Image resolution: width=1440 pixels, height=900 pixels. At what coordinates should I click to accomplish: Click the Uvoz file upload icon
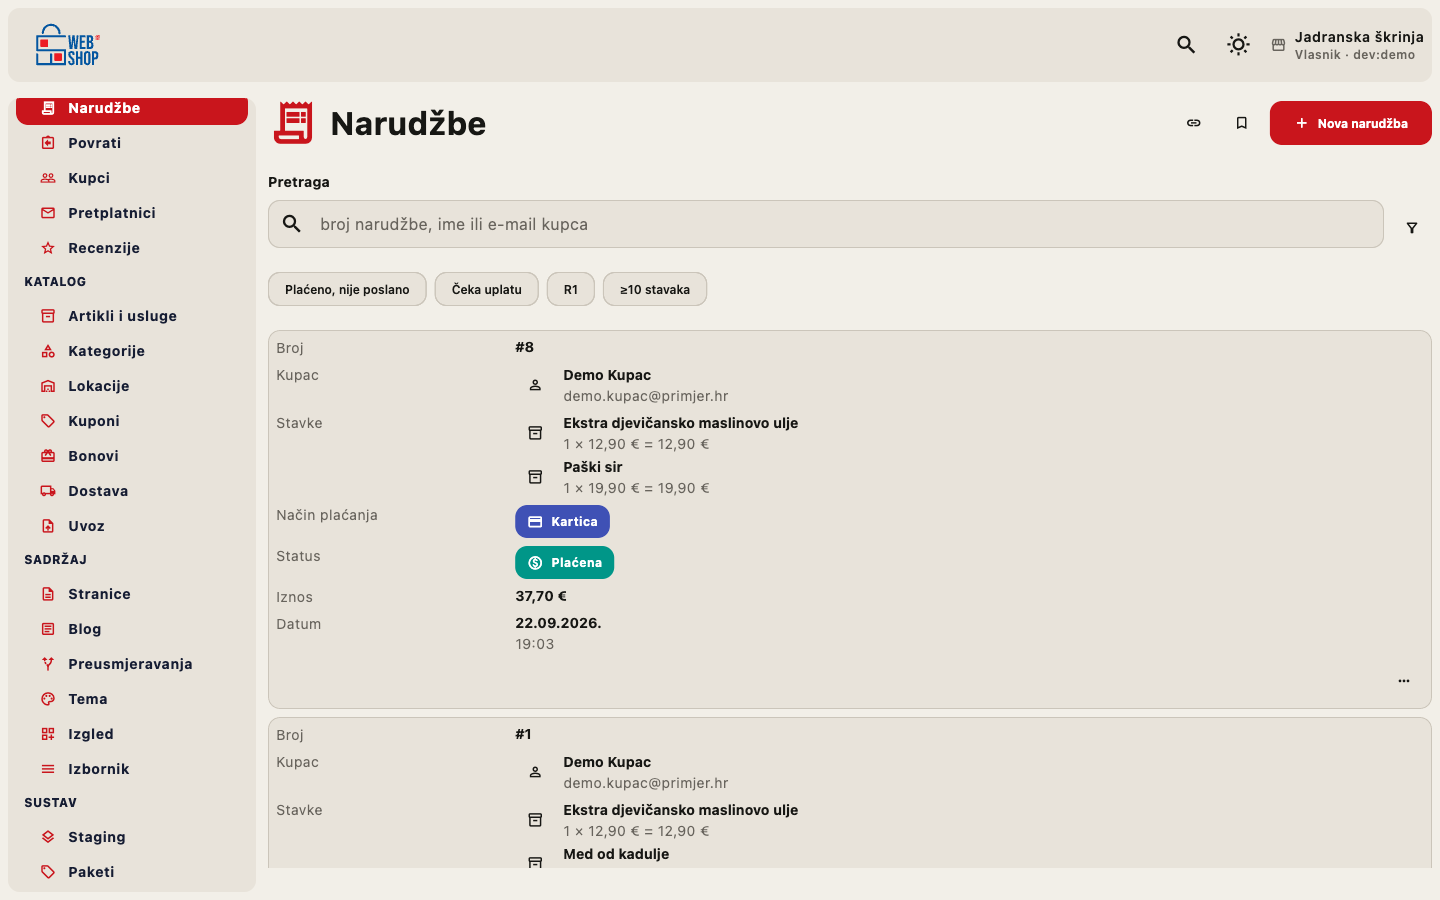click(x=48, y=526)
